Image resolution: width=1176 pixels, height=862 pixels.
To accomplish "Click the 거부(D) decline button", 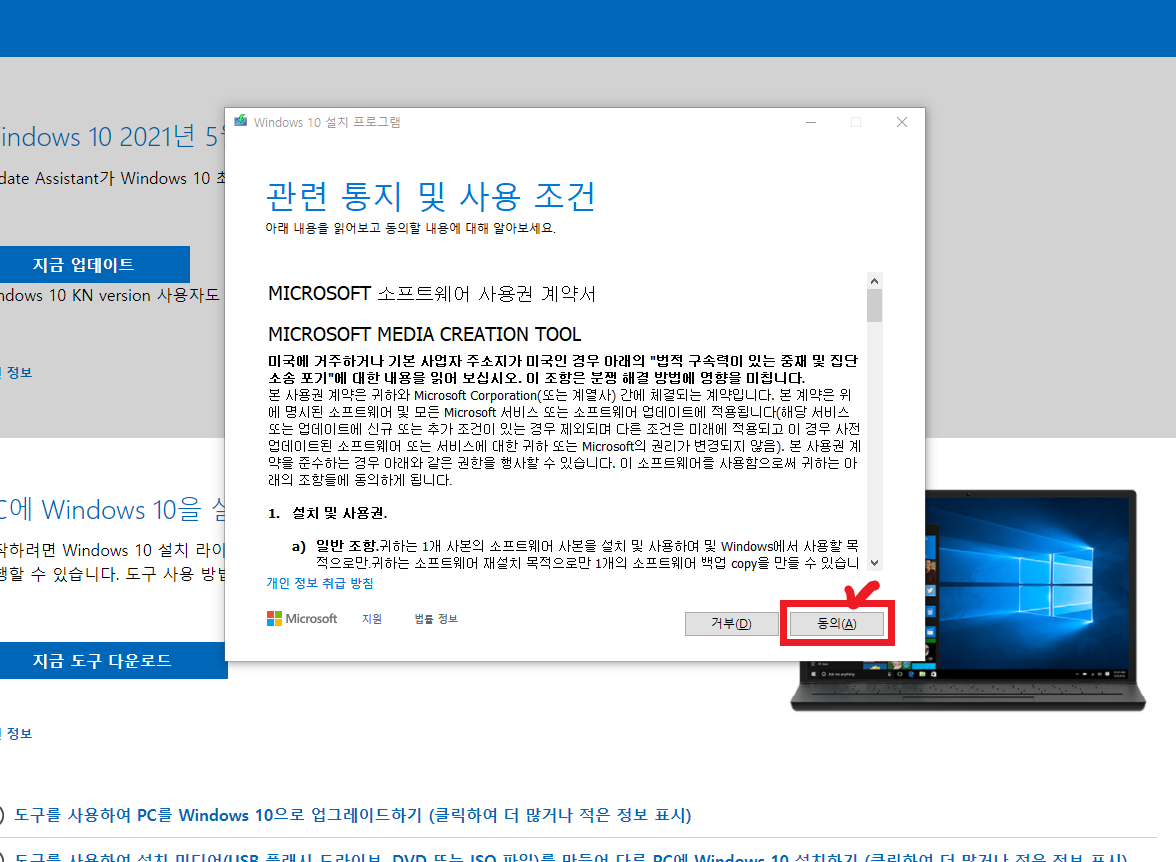I will (x=731, y=623).
